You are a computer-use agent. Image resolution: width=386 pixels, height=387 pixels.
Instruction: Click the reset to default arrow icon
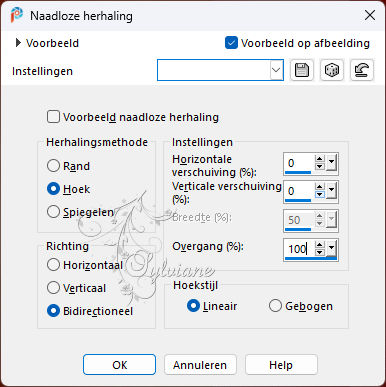click(x=362, y=70)
